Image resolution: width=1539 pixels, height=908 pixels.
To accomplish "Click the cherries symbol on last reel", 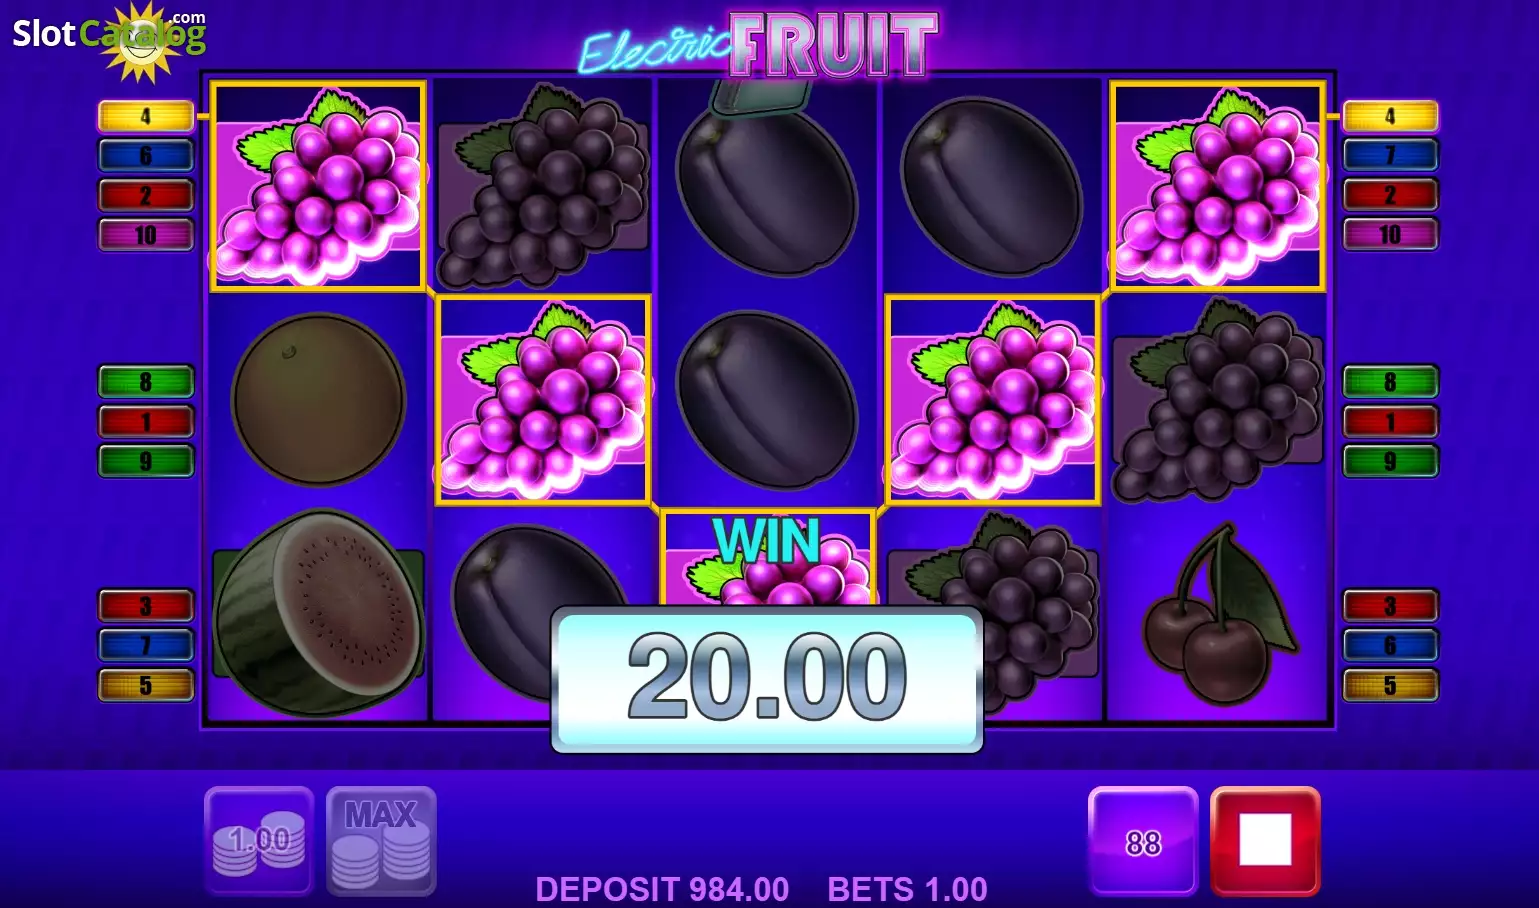I will point(1218,613).
